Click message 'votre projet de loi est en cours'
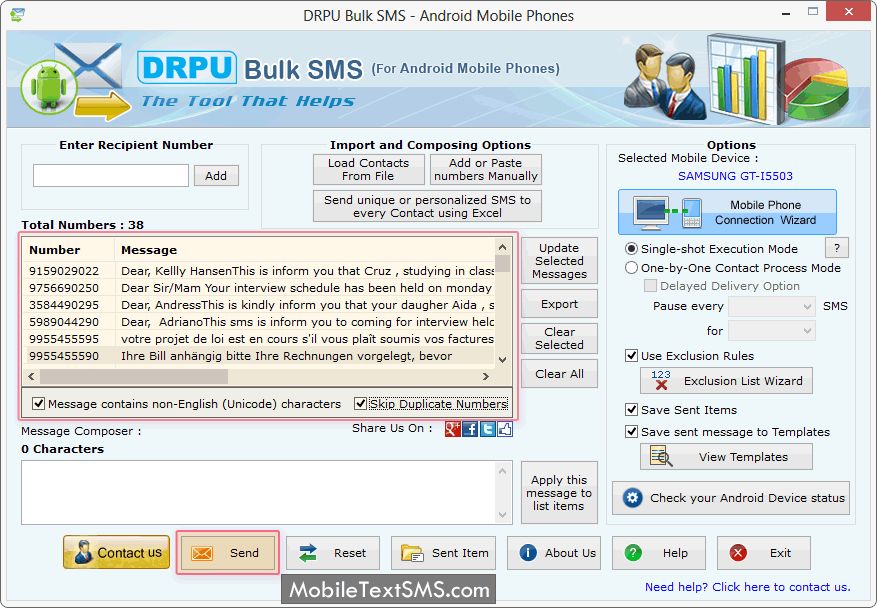877x608 pixels. [x=307, y=339]
